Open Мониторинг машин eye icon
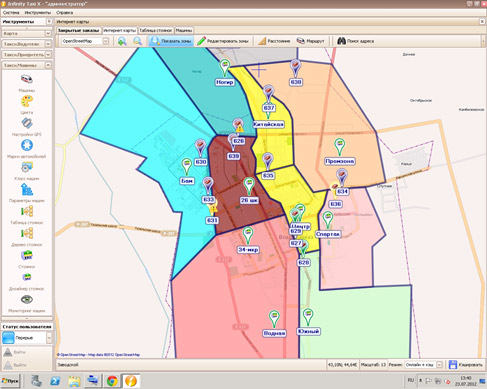The width and height of the screenshot is (487, 389). [x=27, y=299]
